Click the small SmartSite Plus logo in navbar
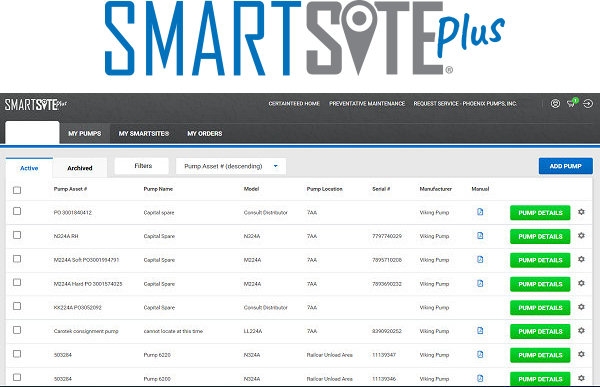 pos(35,104)
